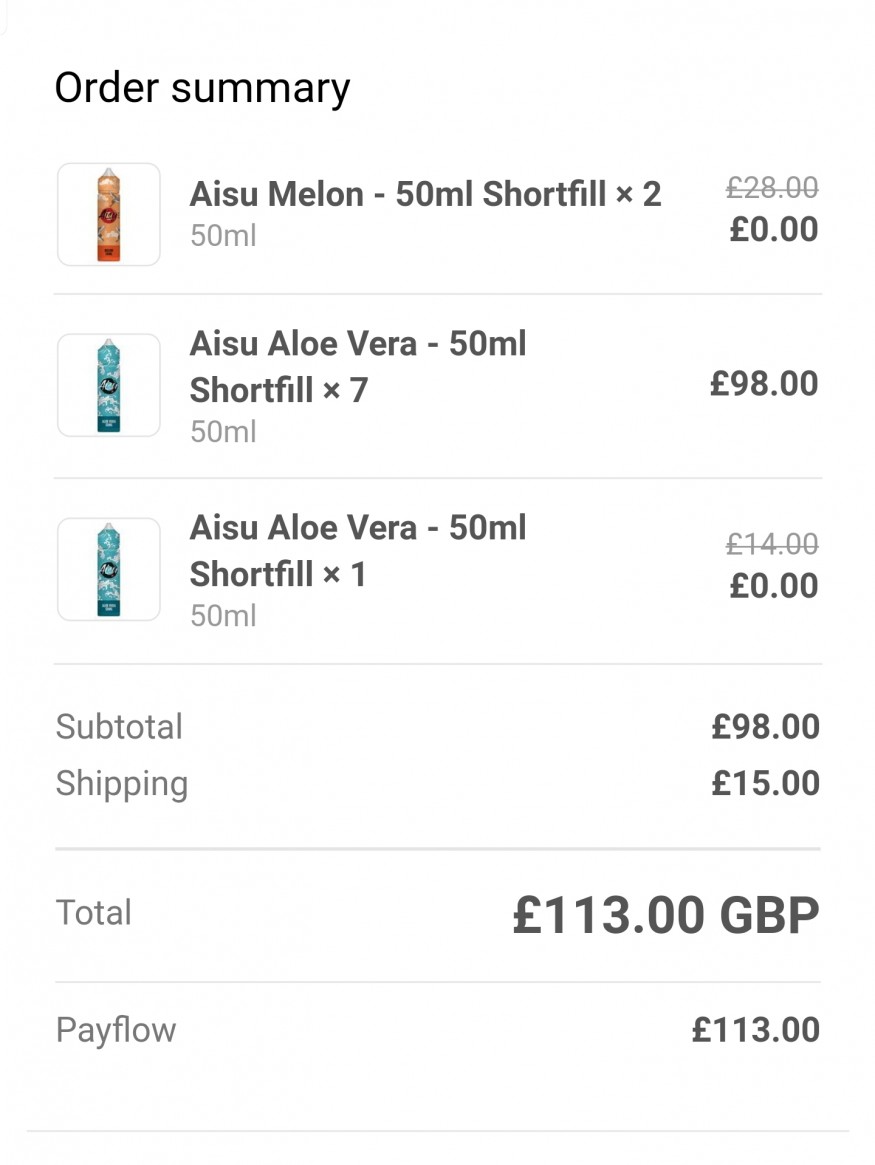Screen dimensions: 875x1165
Task: Click the £0.00 price for Aisu Melon
Action: 773,229
